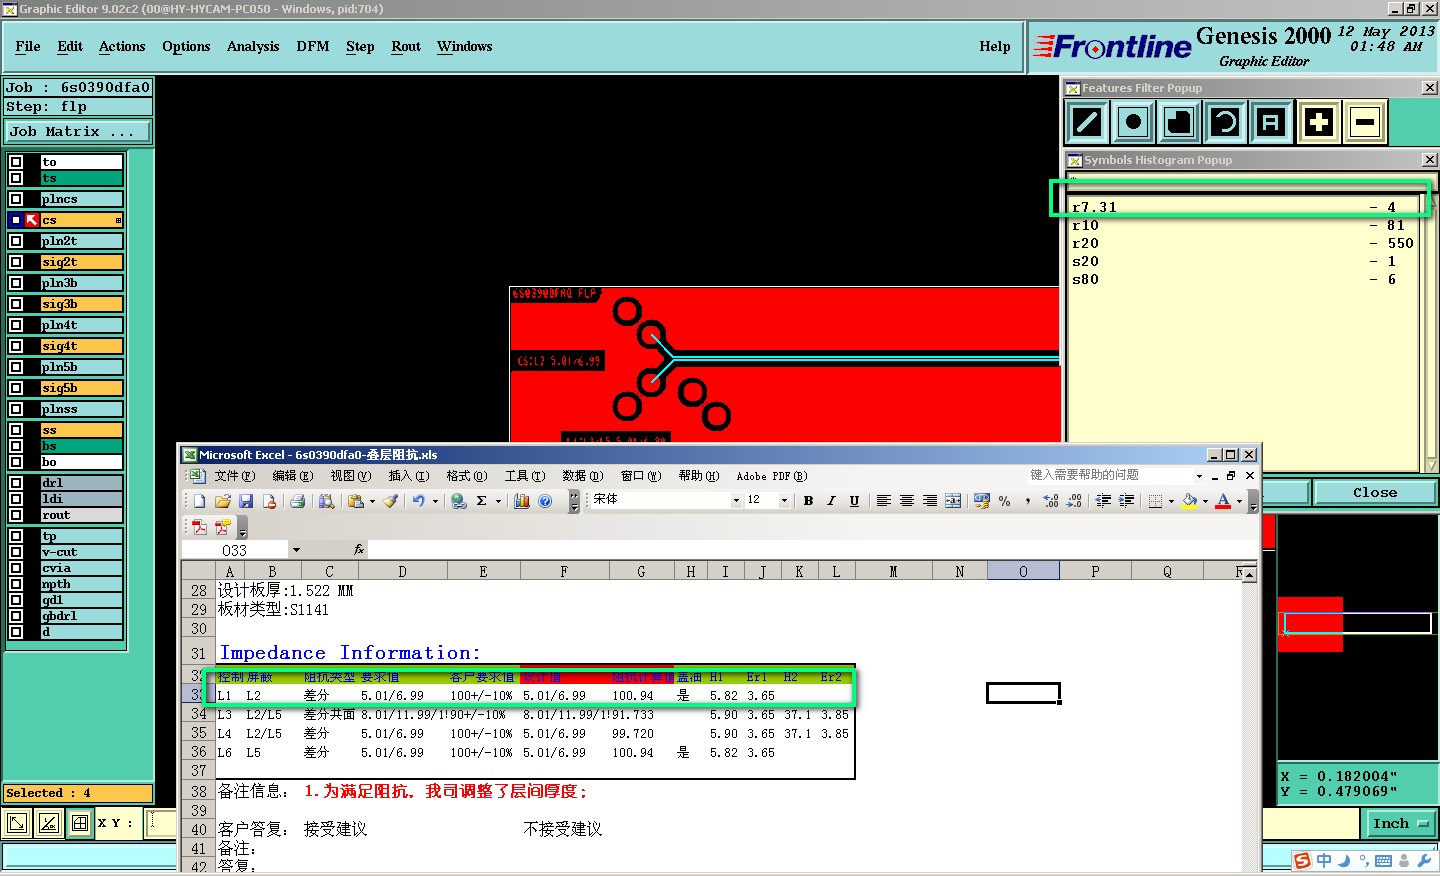Toggle Italic formatting in Excel

pyautogui.click(x=831, y=501)
